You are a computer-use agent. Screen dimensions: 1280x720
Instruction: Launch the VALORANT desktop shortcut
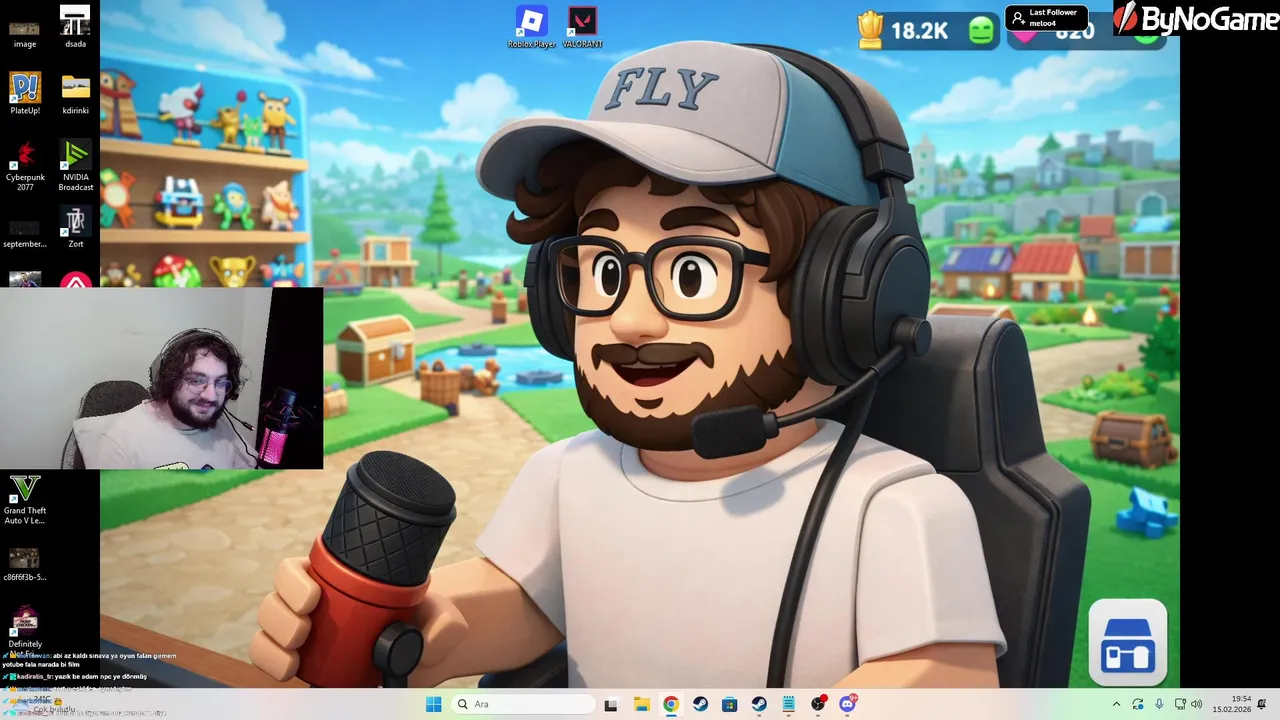582,27
